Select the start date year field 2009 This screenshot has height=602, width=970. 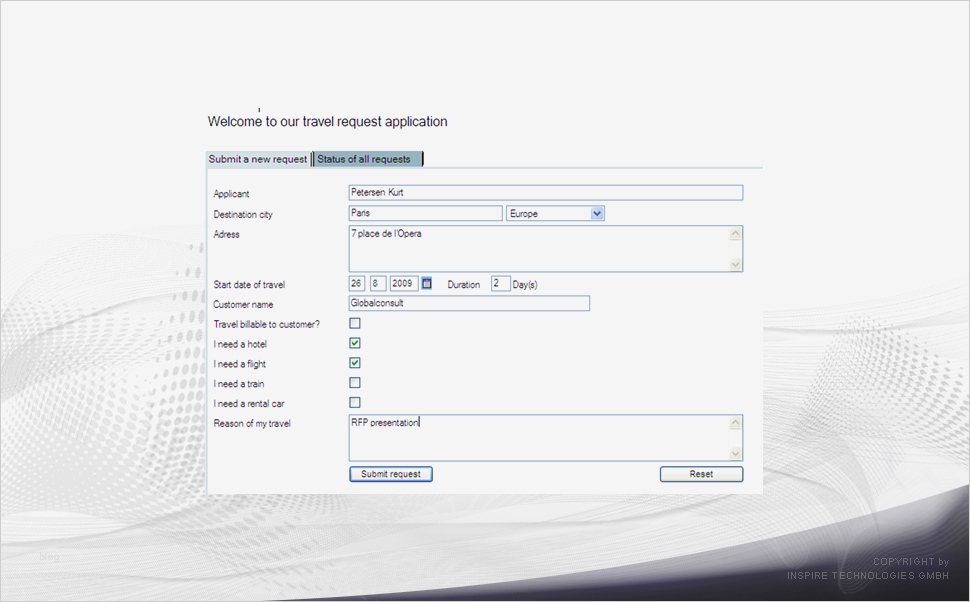click(404, 283)
